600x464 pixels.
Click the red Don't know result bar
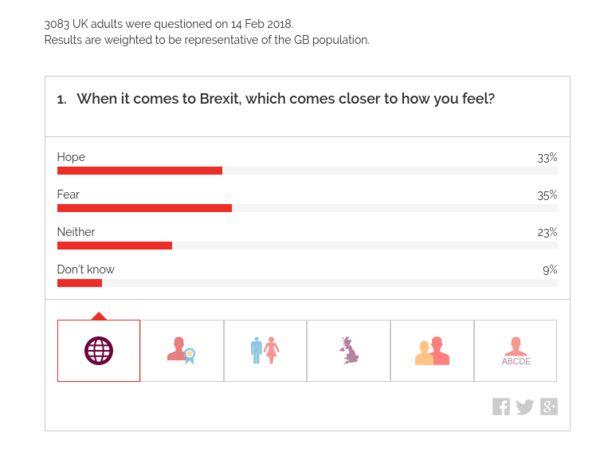click(x=79, y=283)
